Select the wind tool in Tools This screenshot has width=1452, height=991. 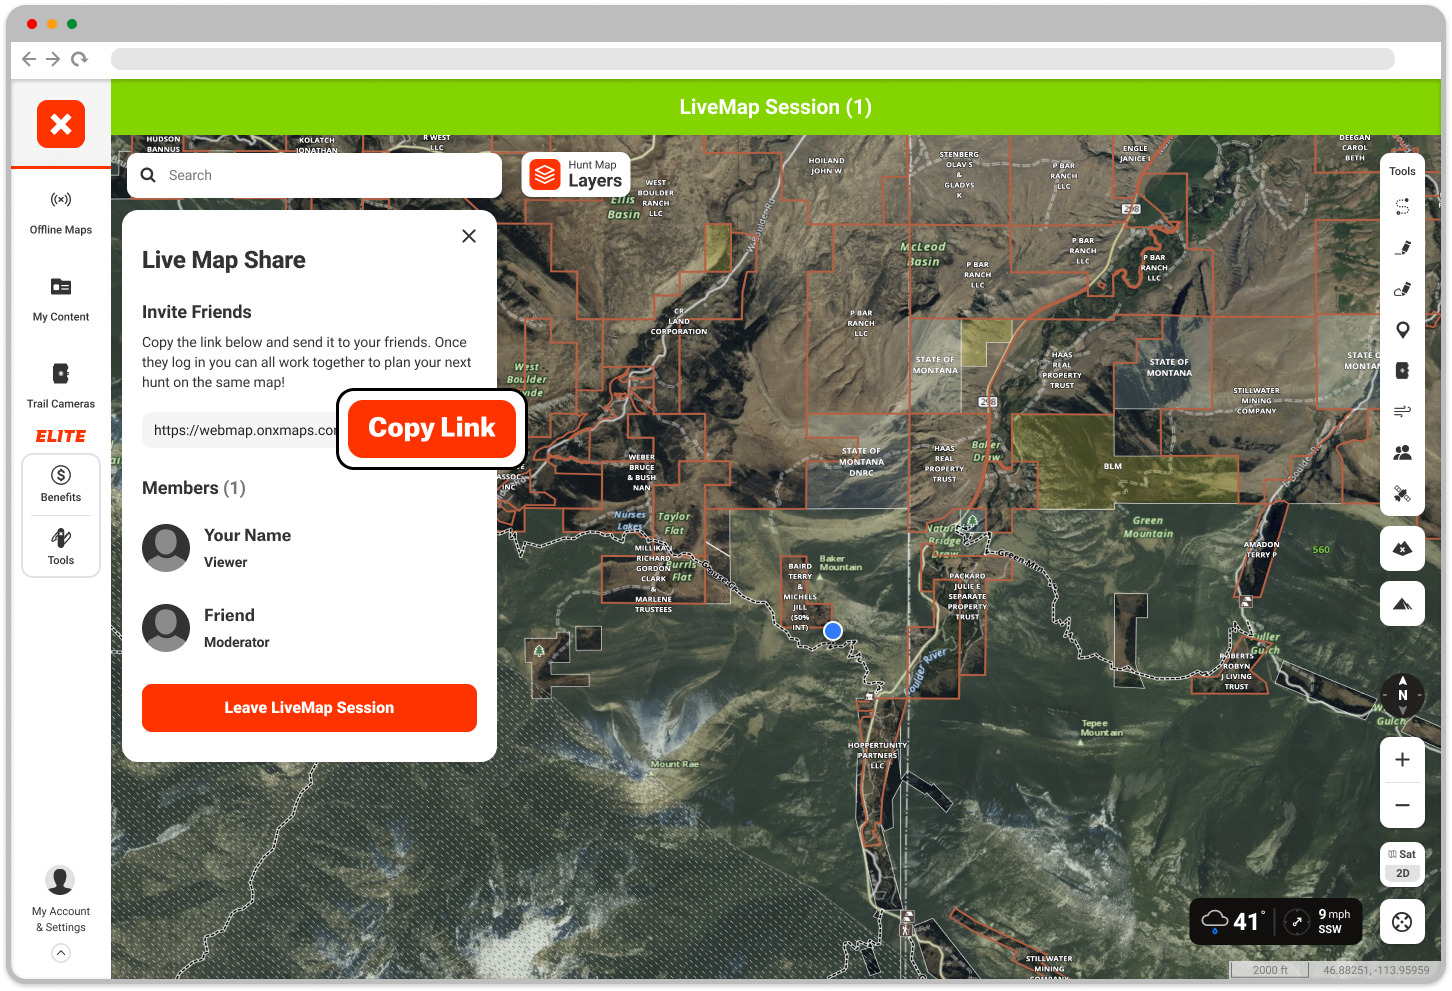click(1402, 411)
